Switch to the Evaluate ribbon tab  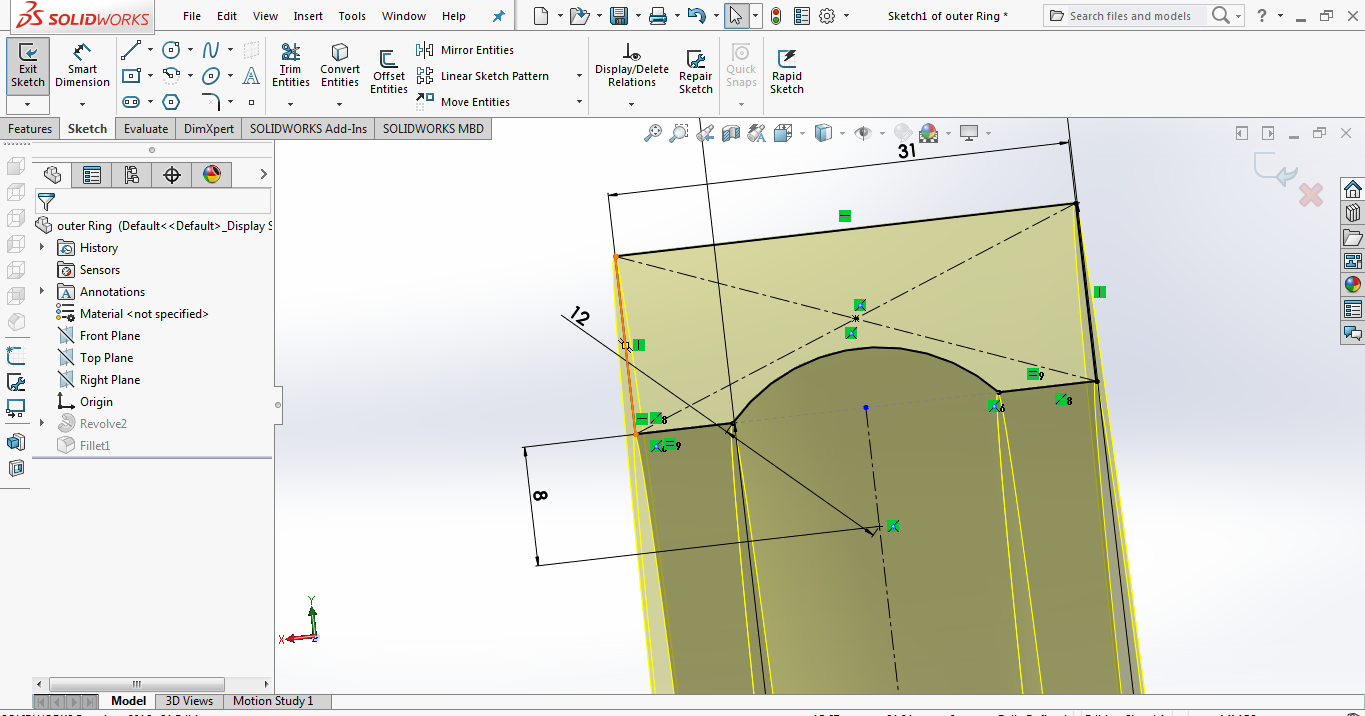coord(146,128)
